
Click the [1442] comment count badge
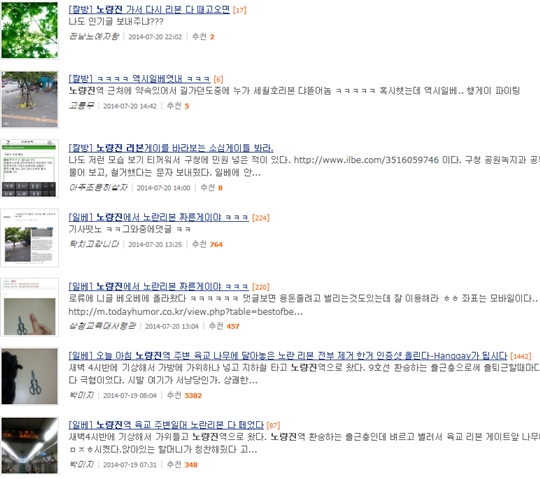pyautogui.click(x=521, y=356)
